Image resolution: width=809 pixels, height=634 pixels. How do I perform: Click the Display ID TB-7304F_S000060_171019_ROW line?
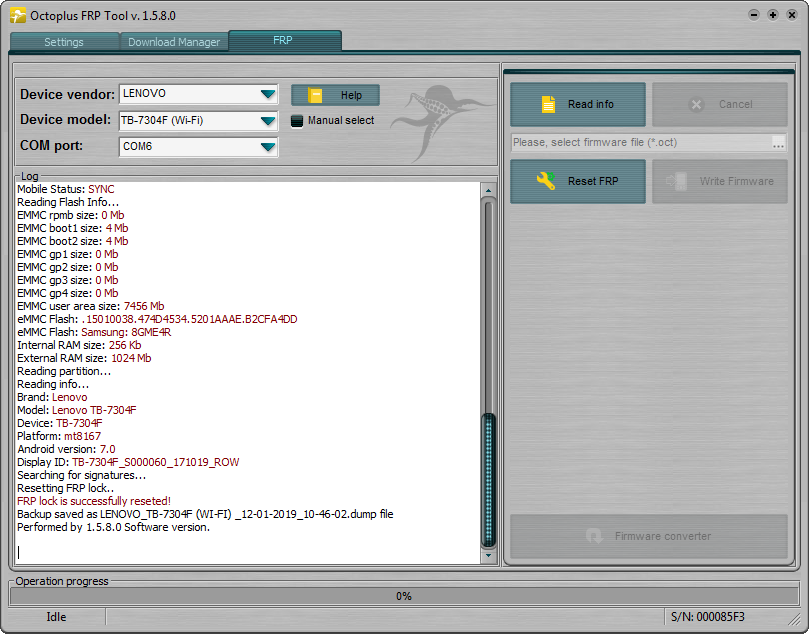tap(128, 462)
